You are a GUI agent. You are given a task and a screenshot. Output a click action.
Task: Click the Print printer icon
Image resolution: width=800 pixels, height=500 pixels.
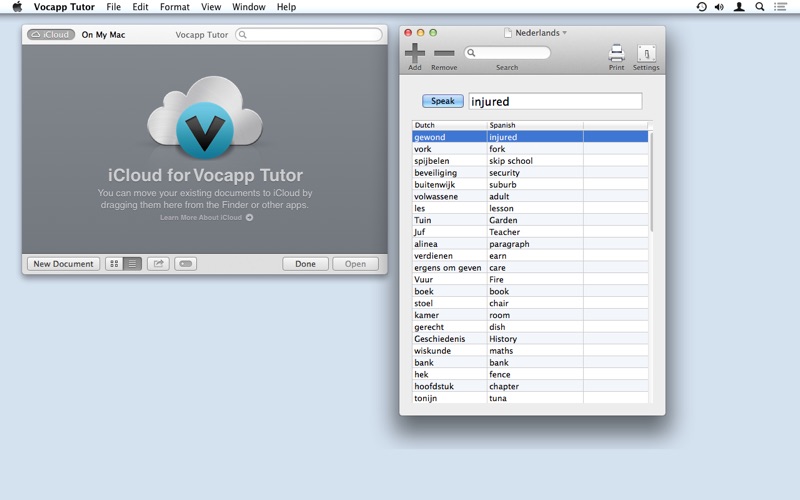pos(616,53)
